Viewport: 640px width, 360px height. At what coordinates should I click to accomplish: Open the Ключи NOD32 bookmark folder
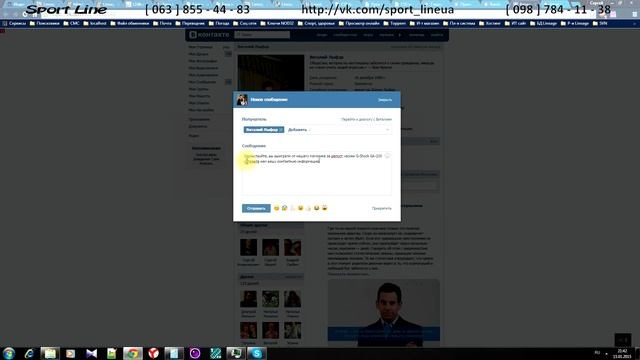[x=277, y=24]
